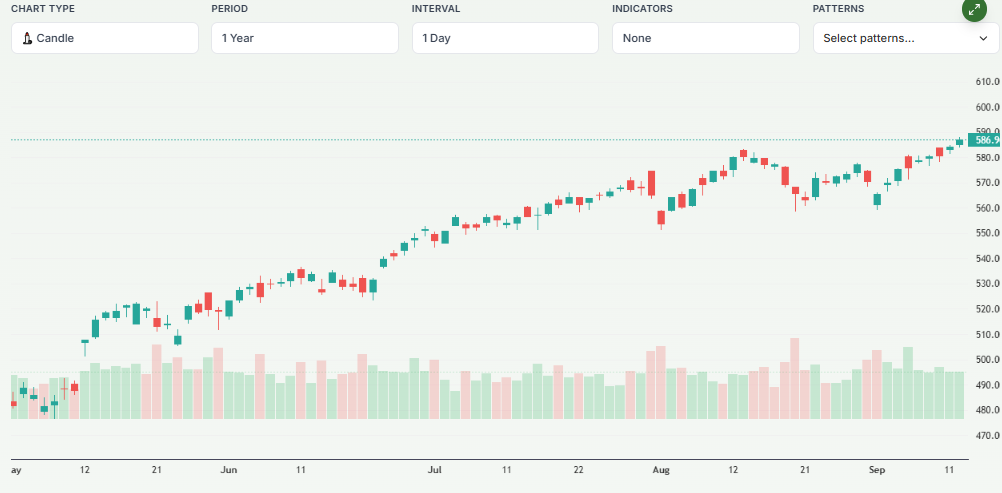Click the 500.0 price axis label
Image resolution: width=1002 pixels, height=493 pixels.
click(x=987, y=360)
